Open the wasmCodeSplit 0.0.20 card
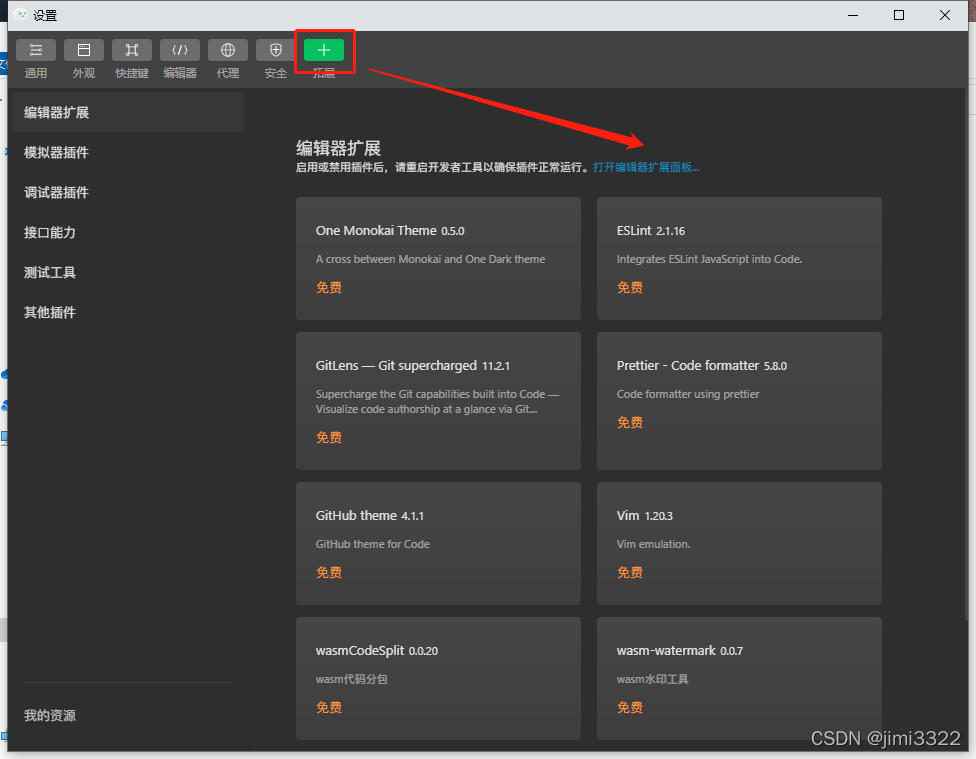976x759 pixels. 438,679
